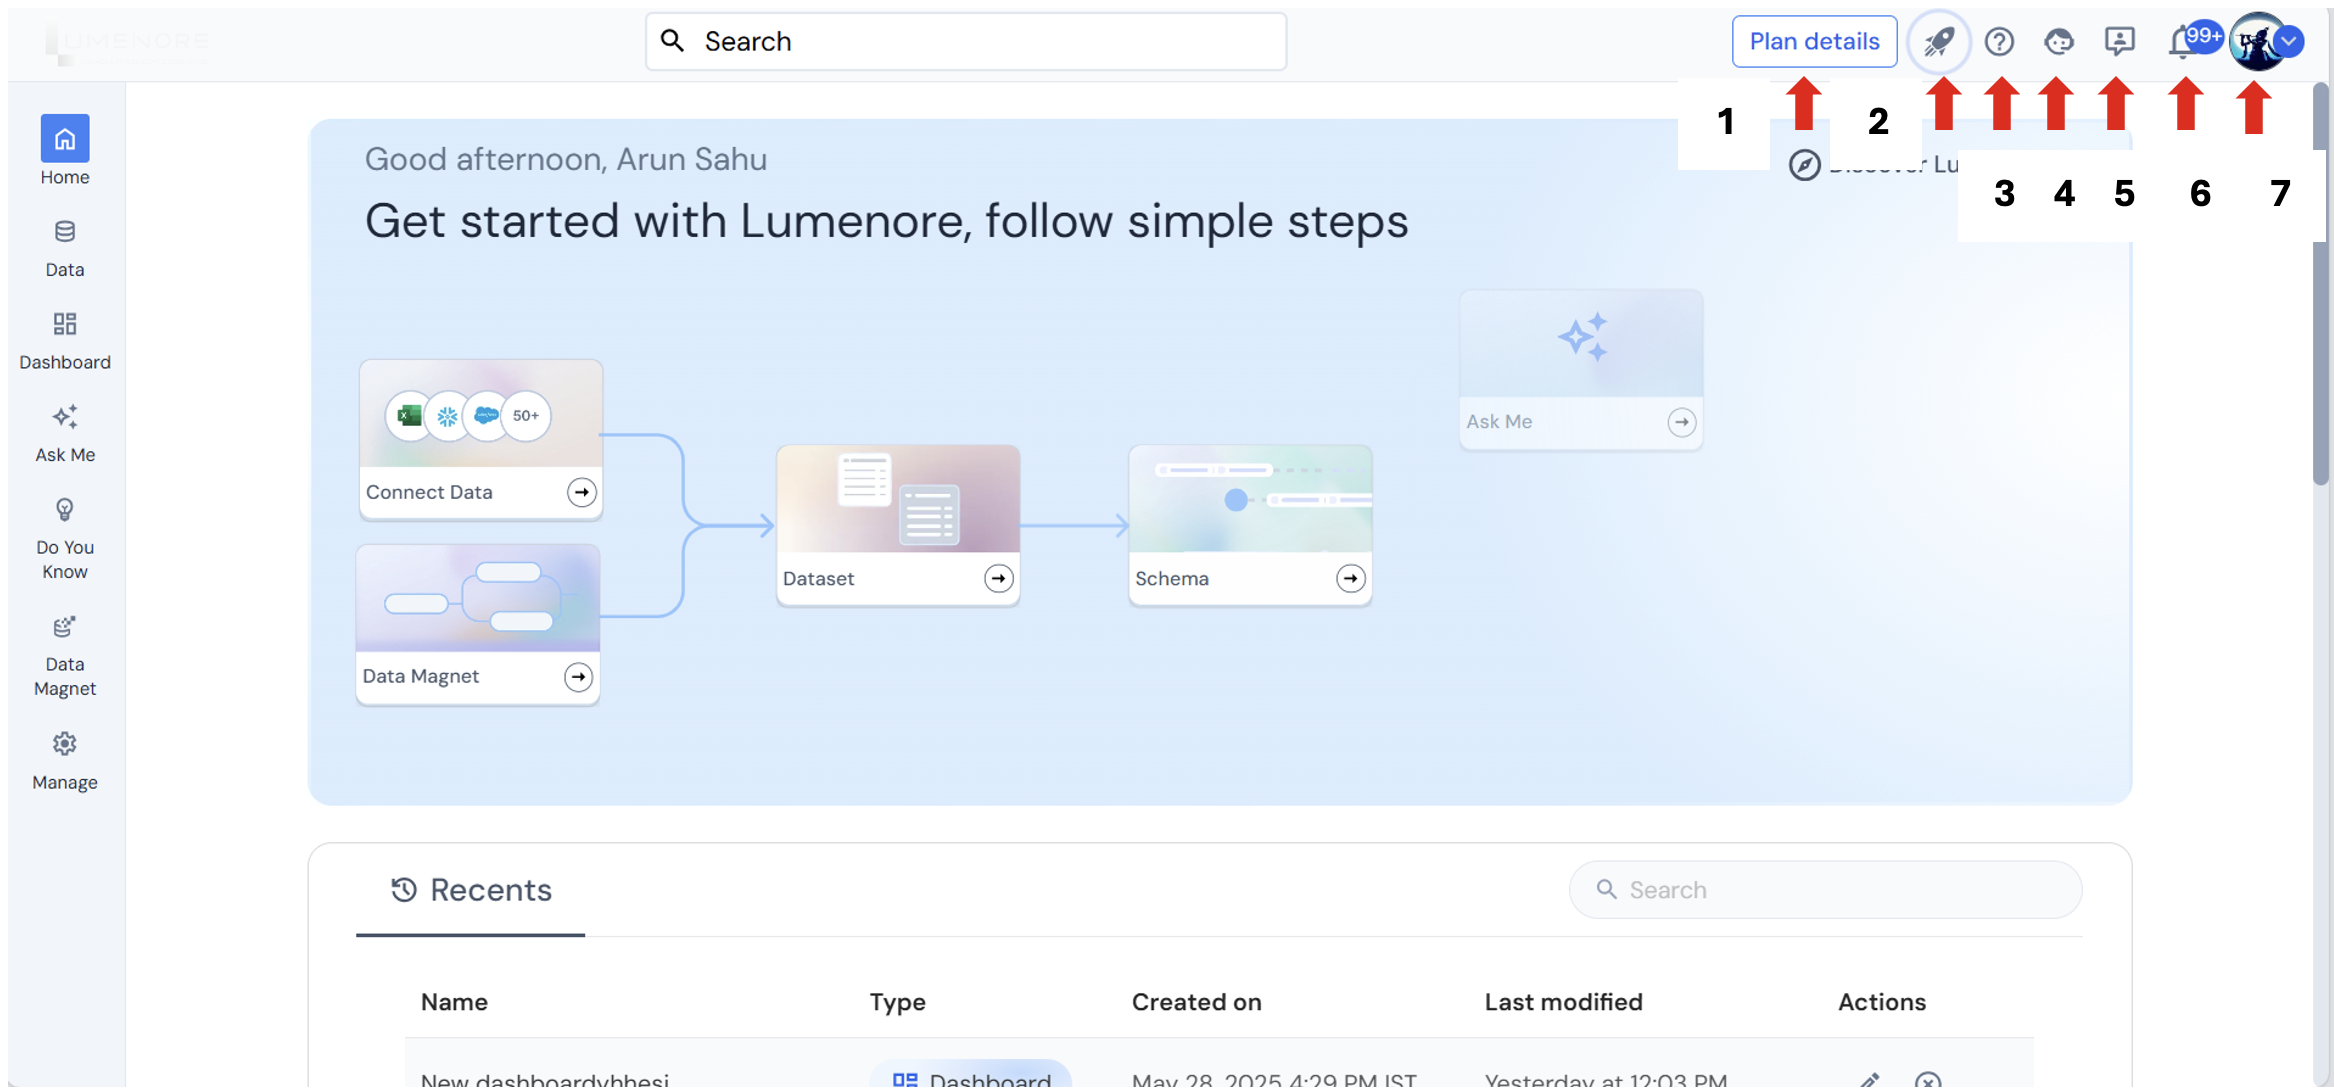This screenshot has height=1090, width=2334.
Task: Expand the Dataset card arrow
Action: [997, 578]
